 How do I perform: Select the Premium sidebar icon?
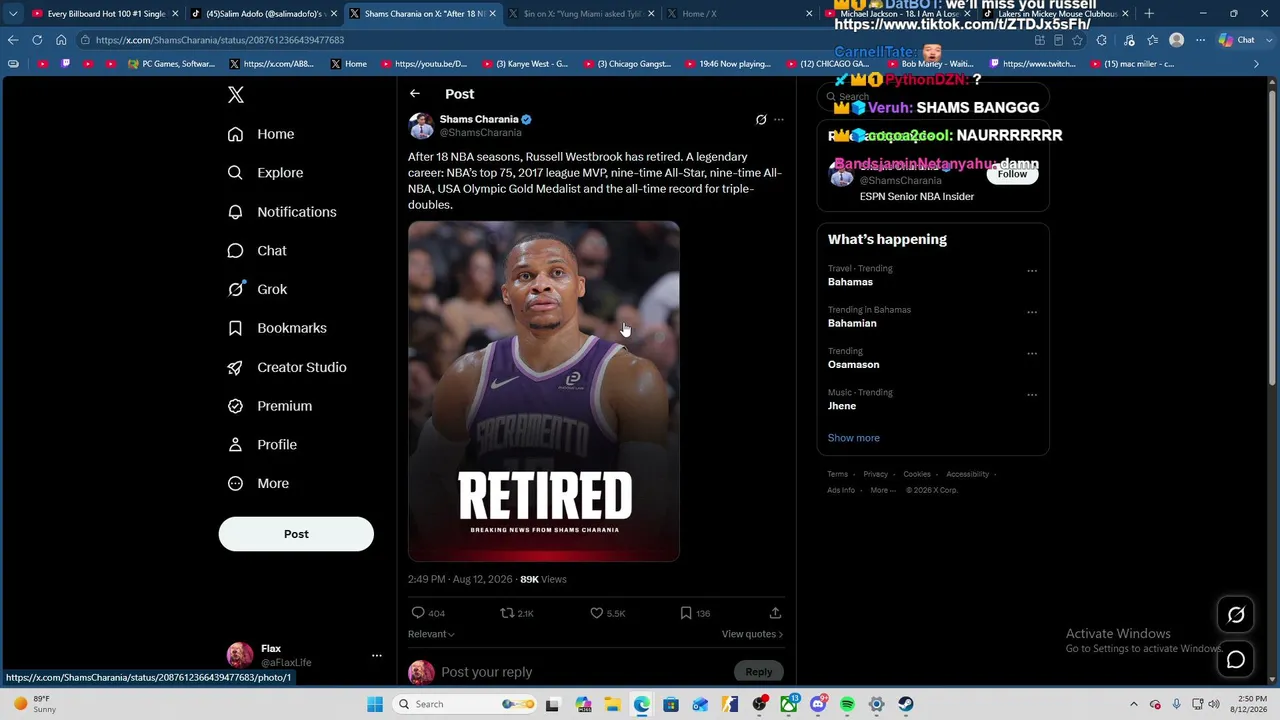coord(235,406)
